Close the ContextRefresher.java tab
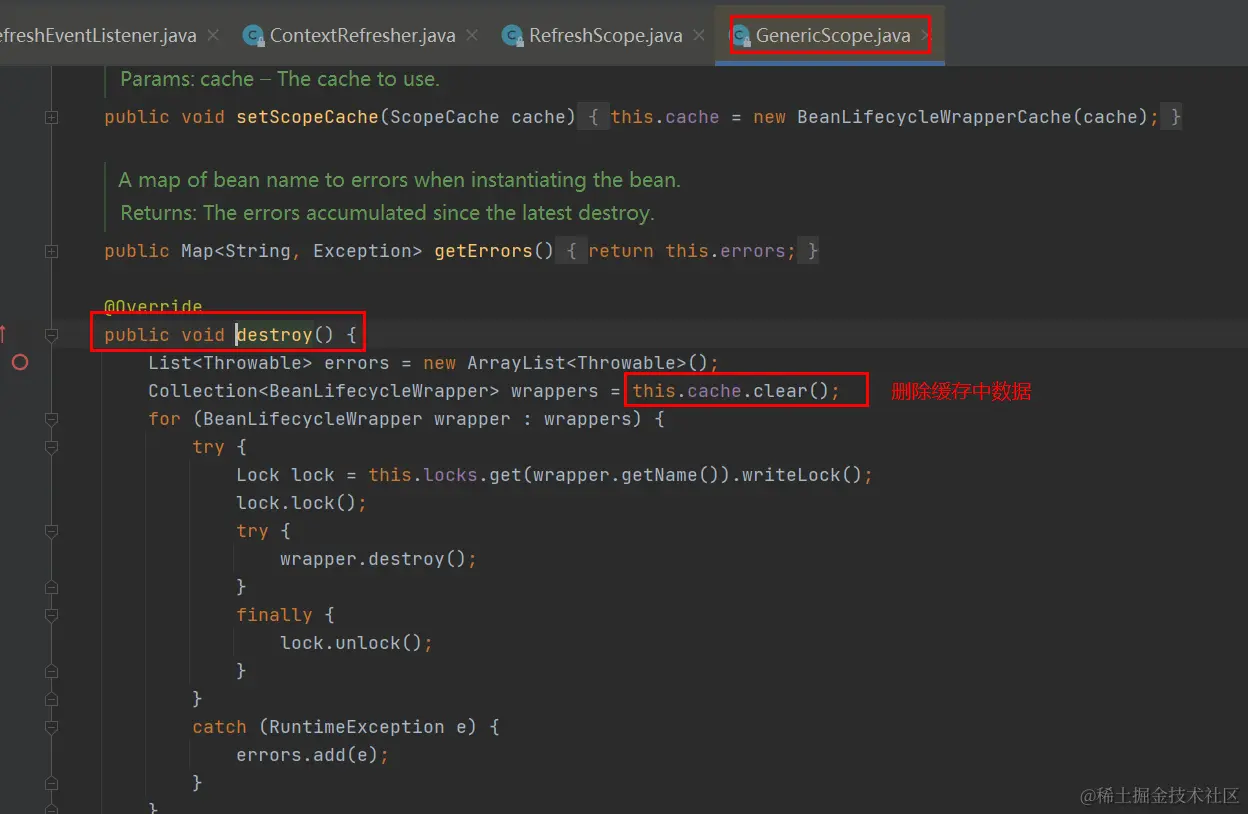The width and height of the screenshot is (1248, 814). click(x=472, y=35)
